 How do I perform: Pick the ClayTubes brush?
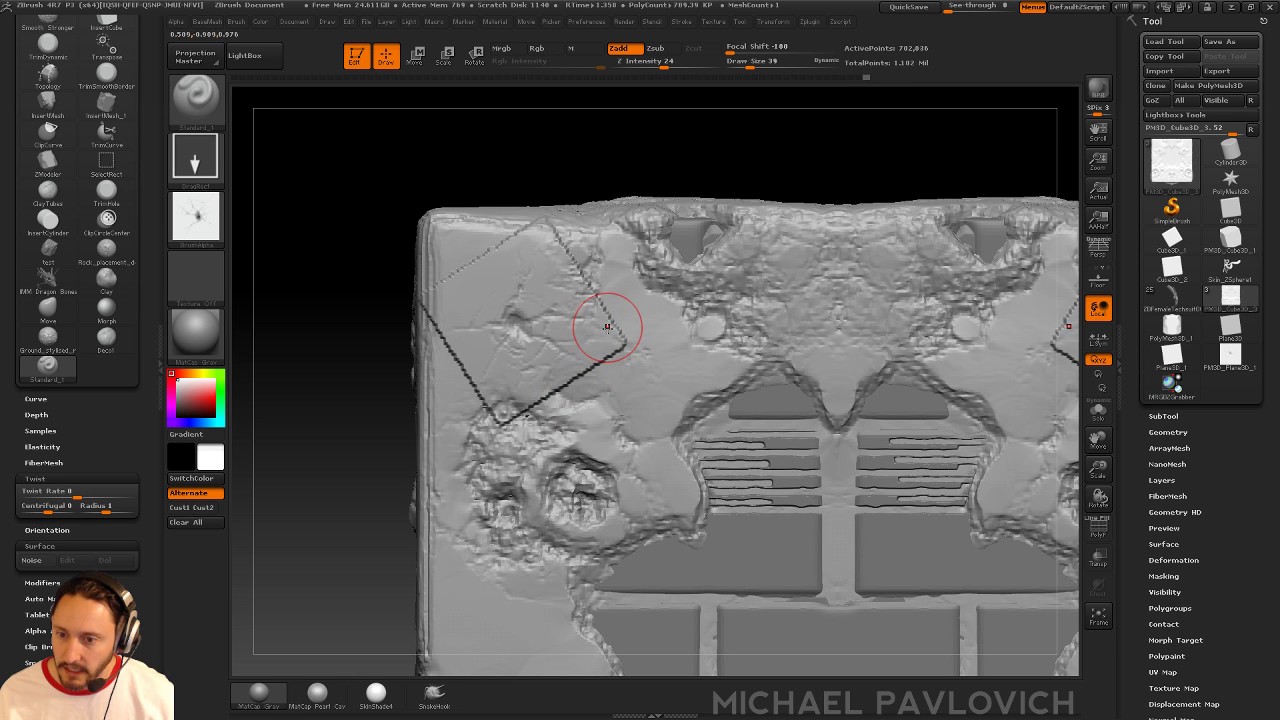pos(47,193)
